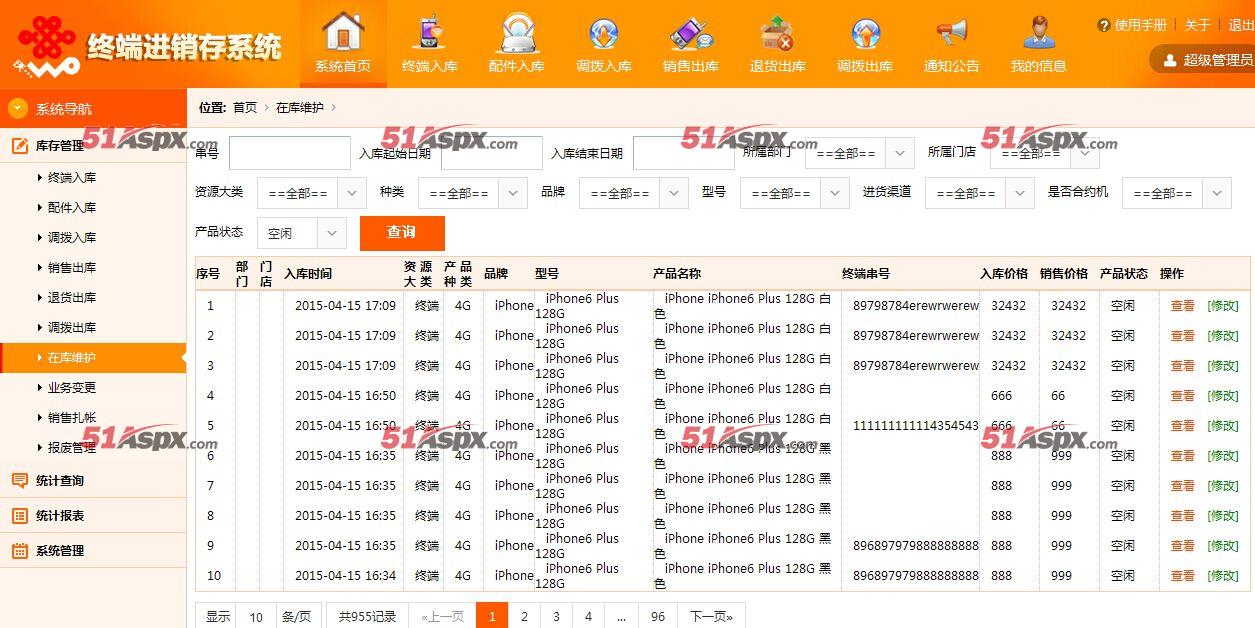Select 退货出库 in the sidebar
Screen dimensions: 1255x628
coord(72,298)
